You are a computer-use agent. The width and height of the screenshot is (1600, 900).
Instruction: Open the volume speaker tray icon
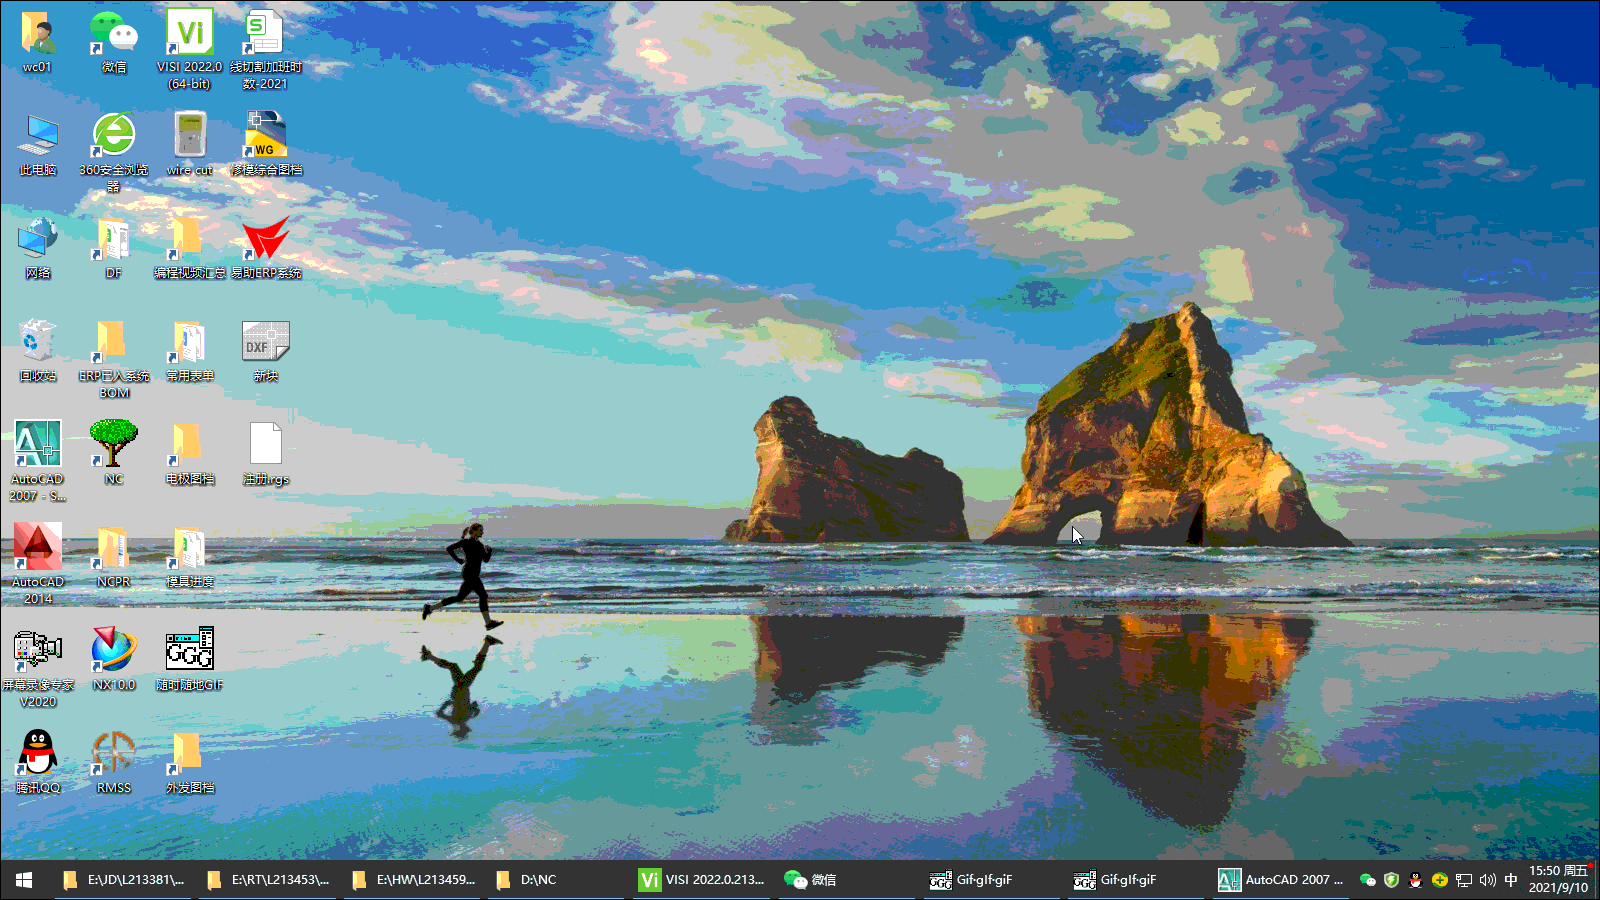click(x=1487, y=880)
